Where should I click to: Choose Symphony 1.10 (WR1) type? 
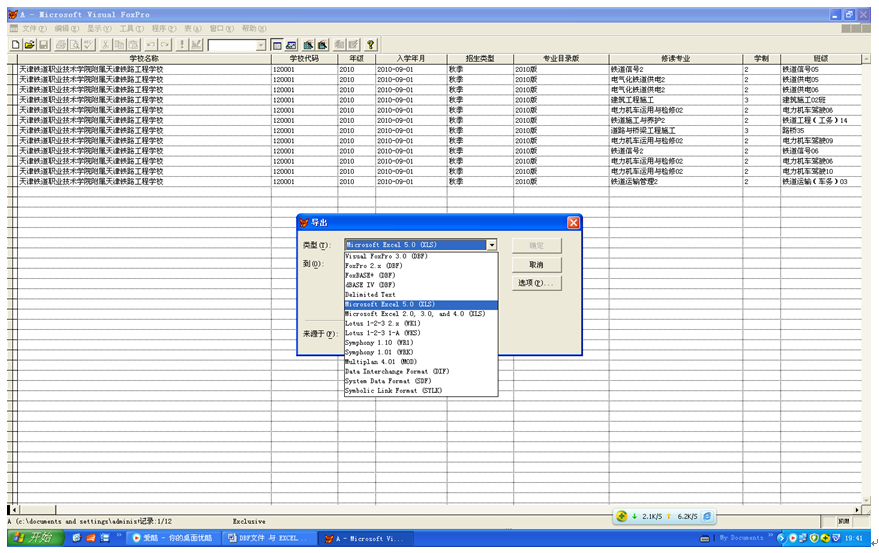click(x=421, y=343)
